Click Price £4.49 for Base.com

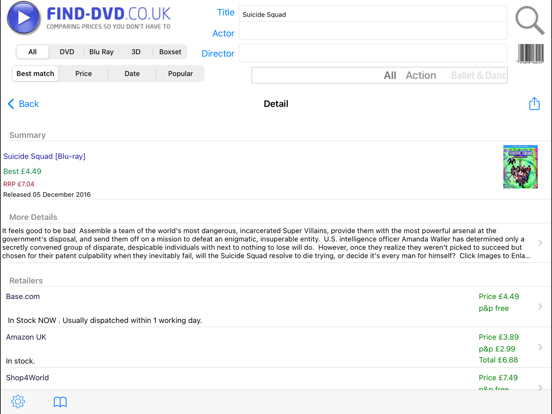coord(498,296)
